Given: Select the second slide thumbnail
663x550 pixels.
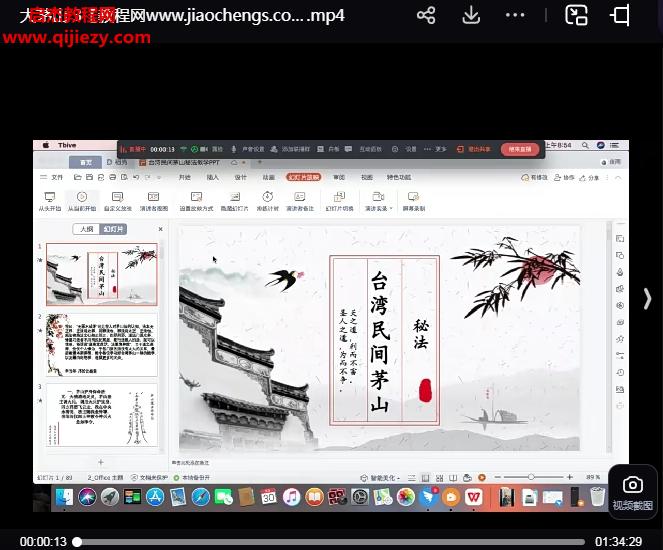Looking at the screenshot, I should click(101, 344).
